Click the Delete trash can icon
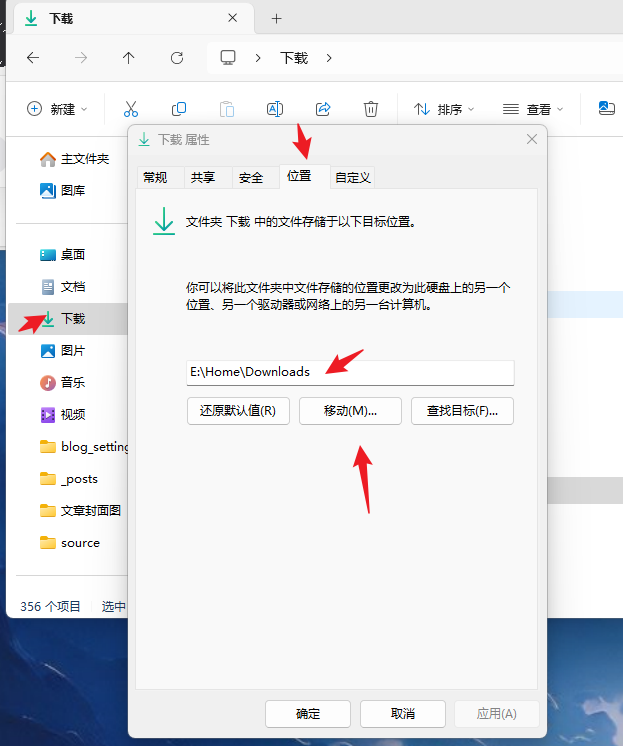623x746 pixels. coord(371,109)
